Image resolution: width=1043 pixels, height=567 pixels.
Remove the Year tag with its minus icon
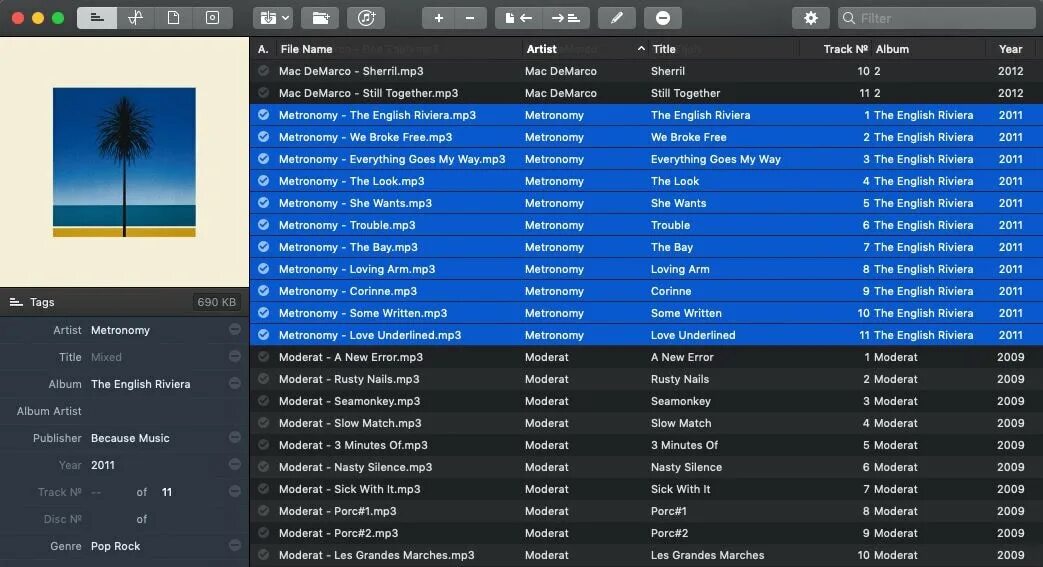coord(235,464)
